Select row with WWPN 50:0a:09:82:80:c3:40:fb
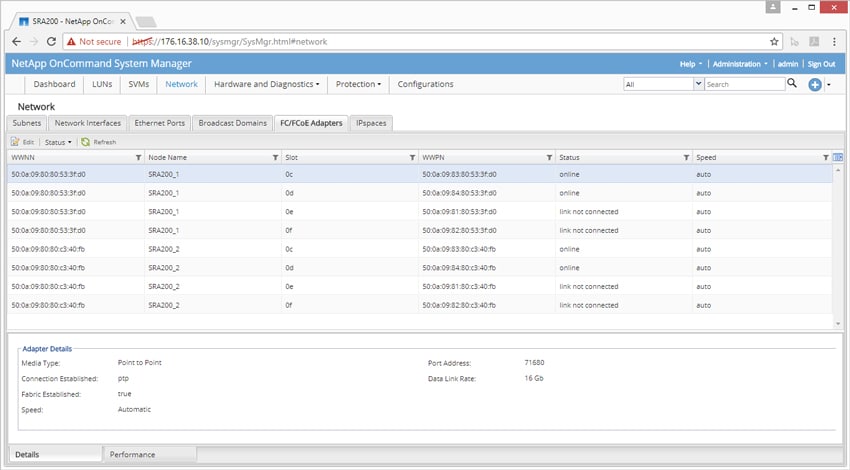850x470 pixels. 420,305
